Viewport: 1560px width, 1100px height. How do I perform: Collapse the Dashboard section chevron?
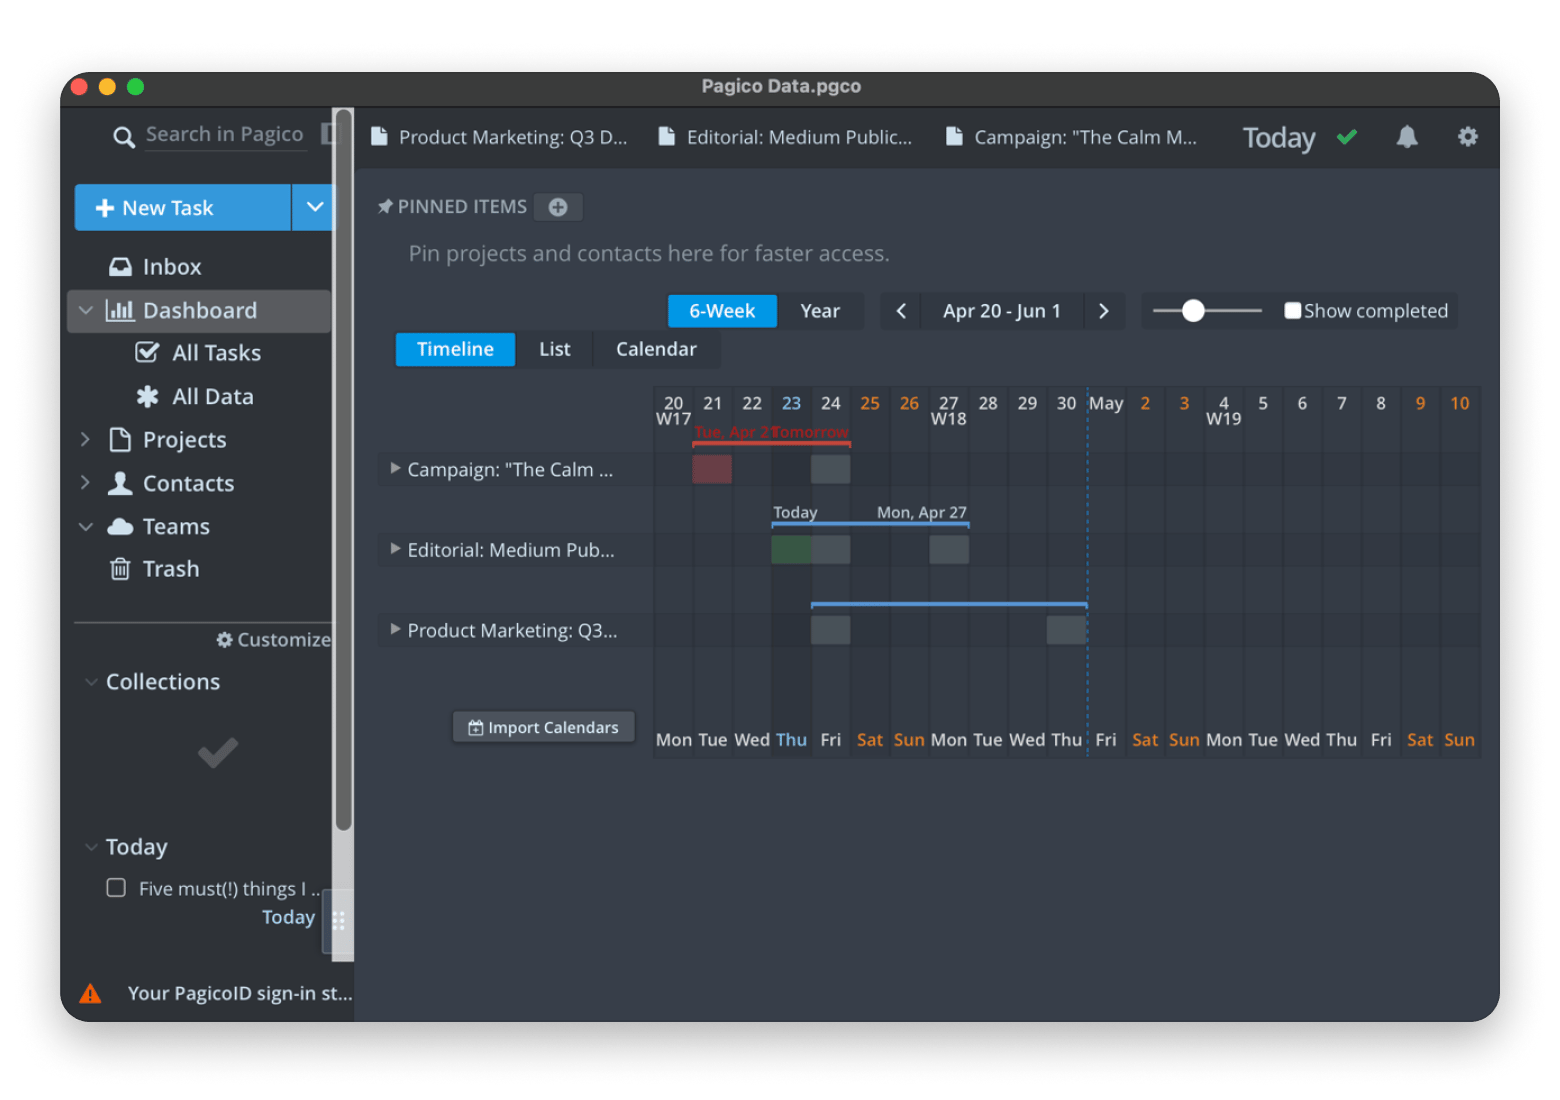tap(86, 311)
